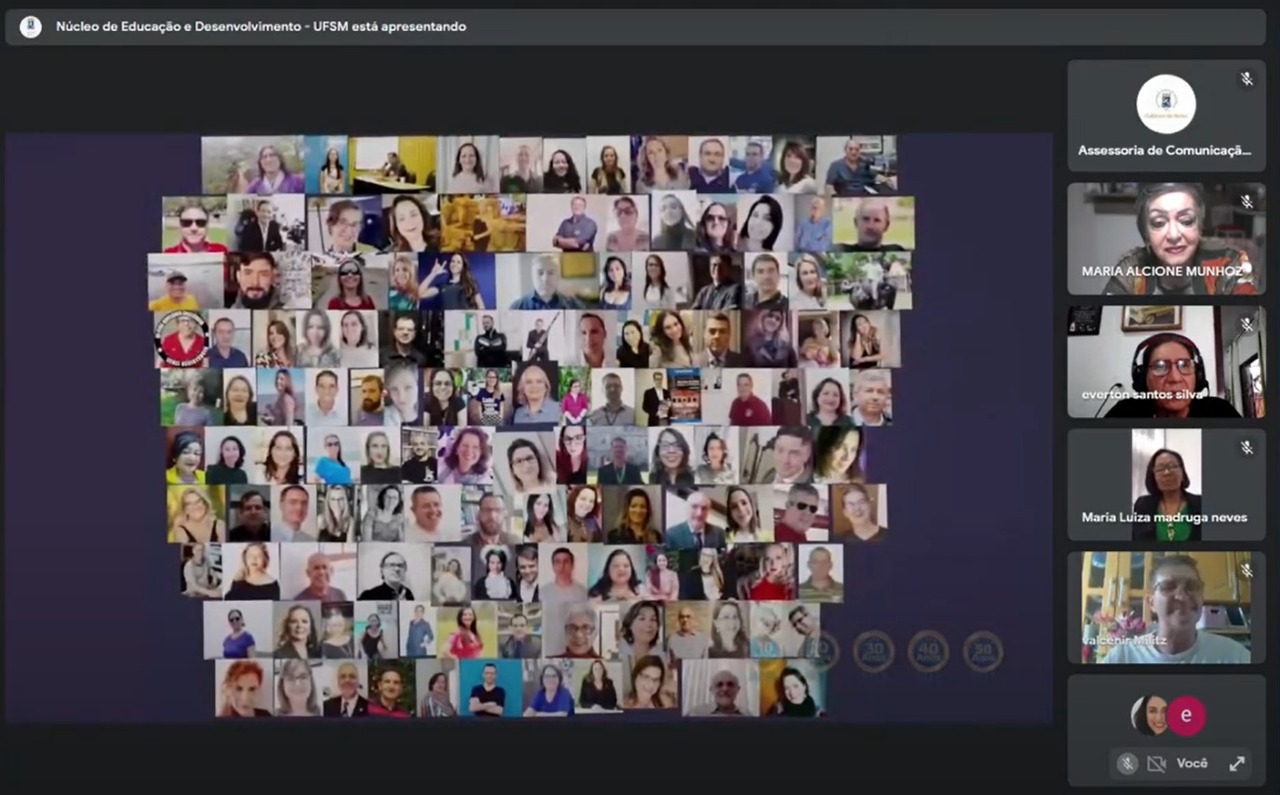This screenshot has height=795, width=1280.
Task: Click the presenter avatar icon in top bar
Action: click(31, 27)
